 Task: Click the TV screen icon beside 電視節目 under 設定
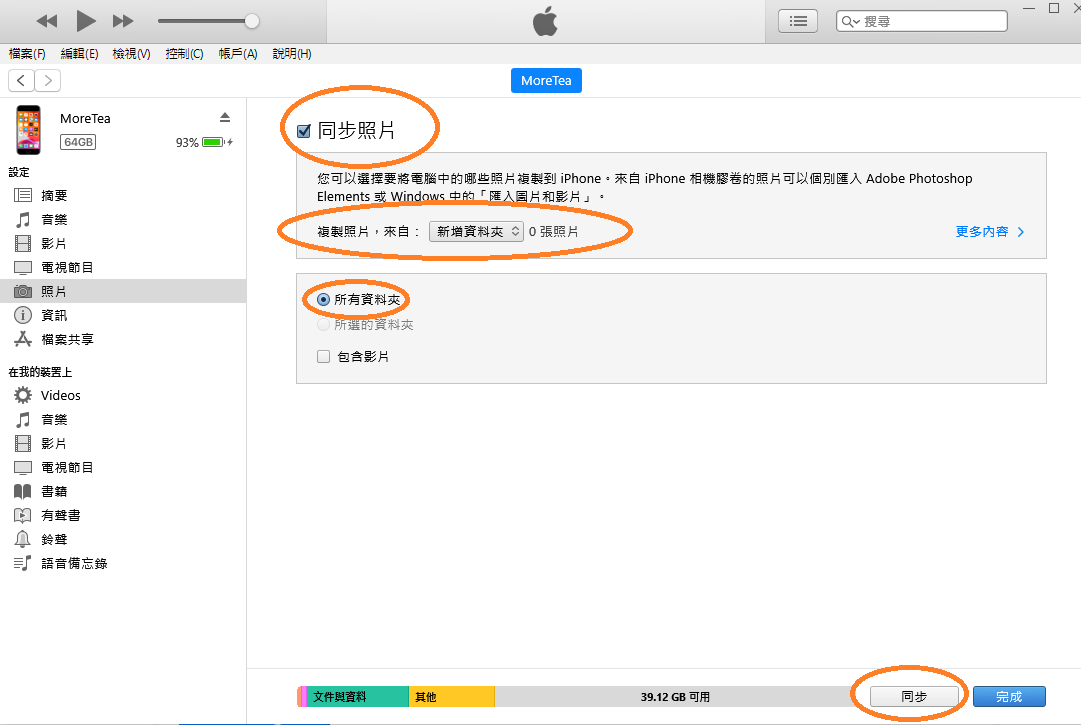(23, 267)
